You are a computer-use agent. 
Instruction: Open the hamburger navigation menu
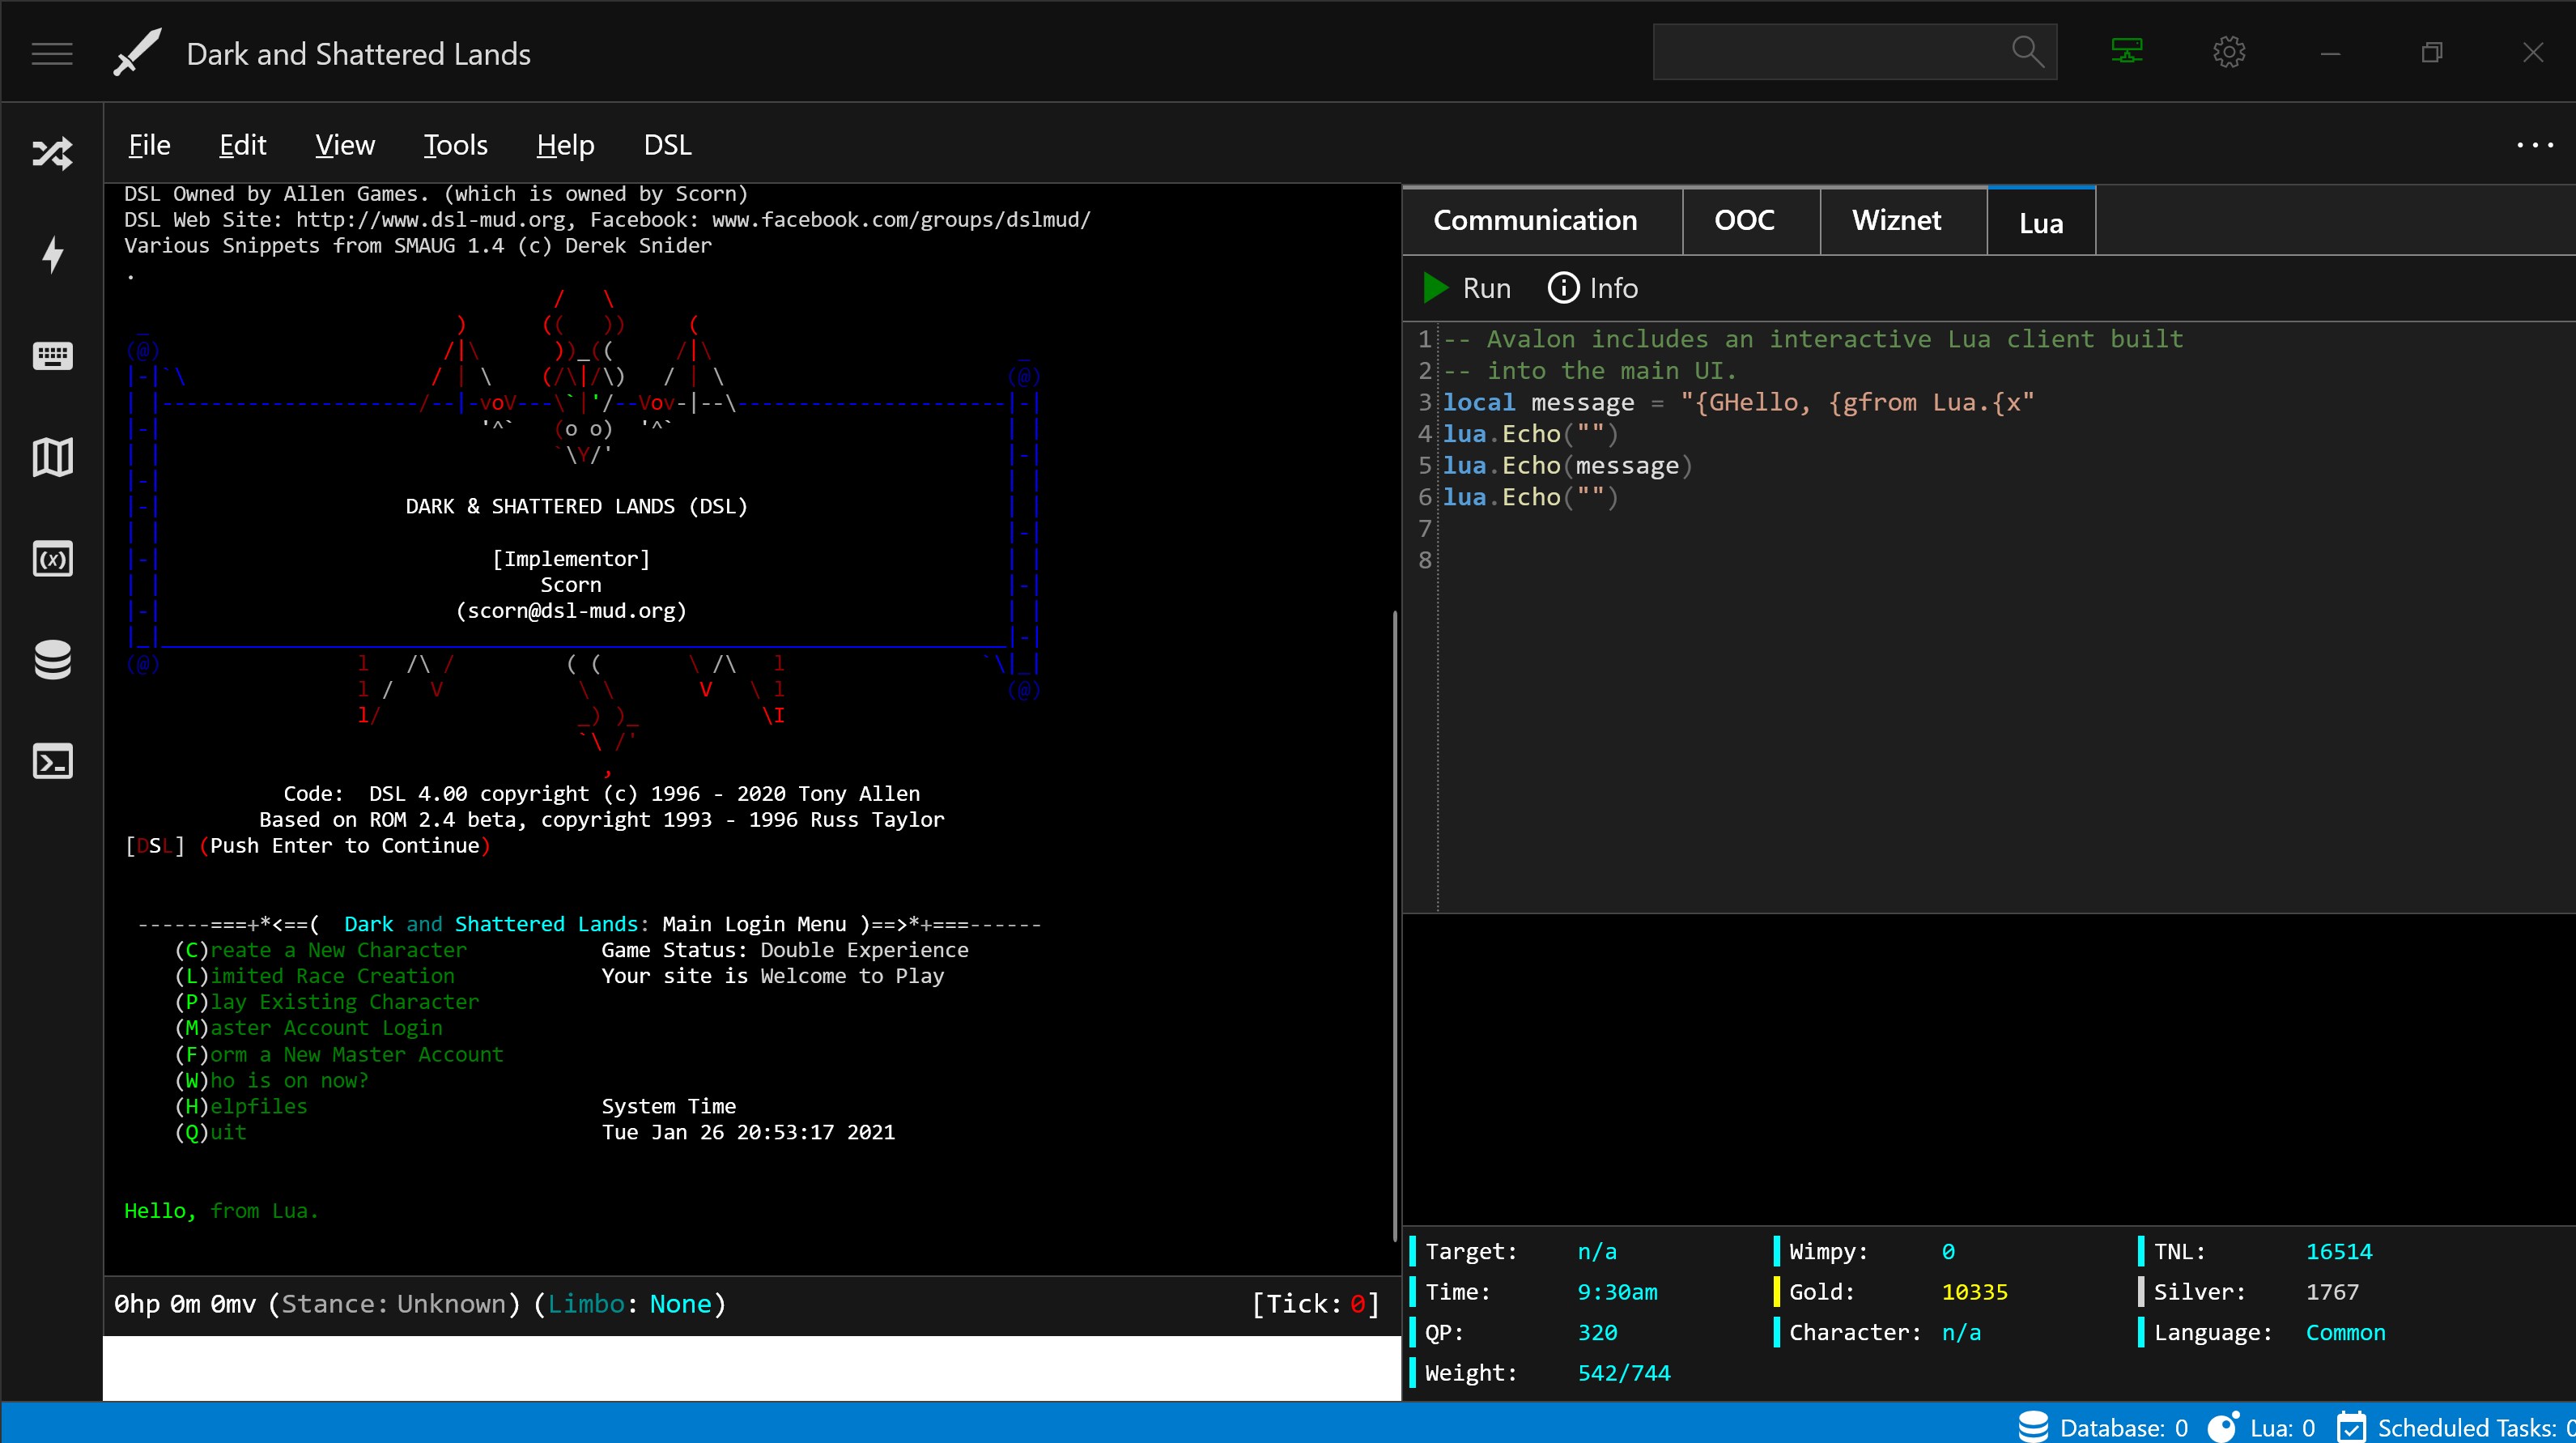point(52,53)
